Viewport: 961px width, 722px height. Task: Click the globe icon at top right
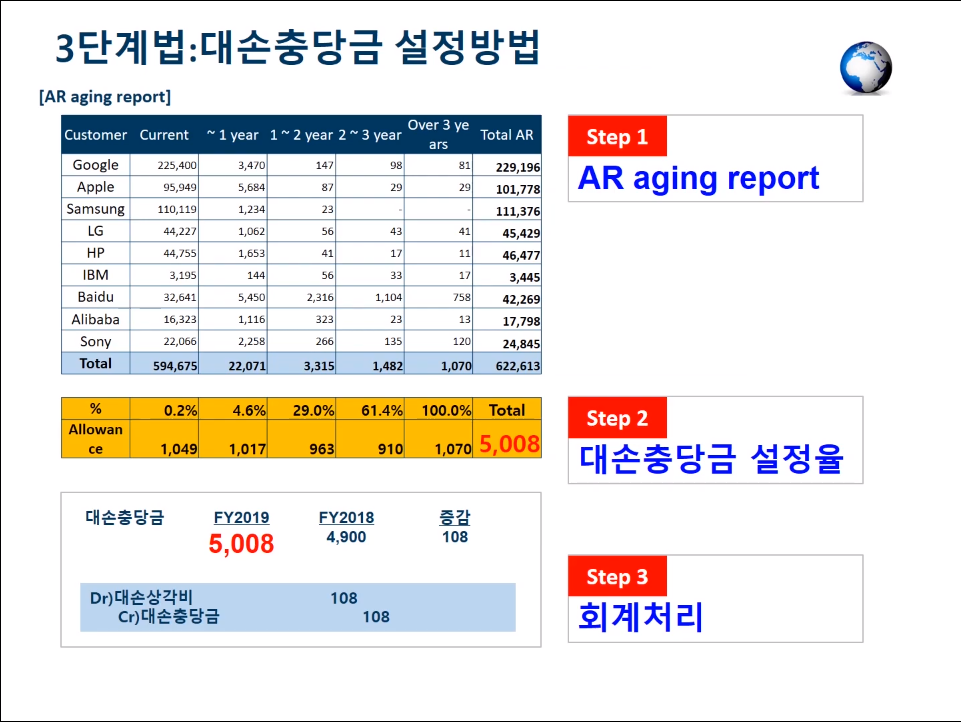point(866,68)
